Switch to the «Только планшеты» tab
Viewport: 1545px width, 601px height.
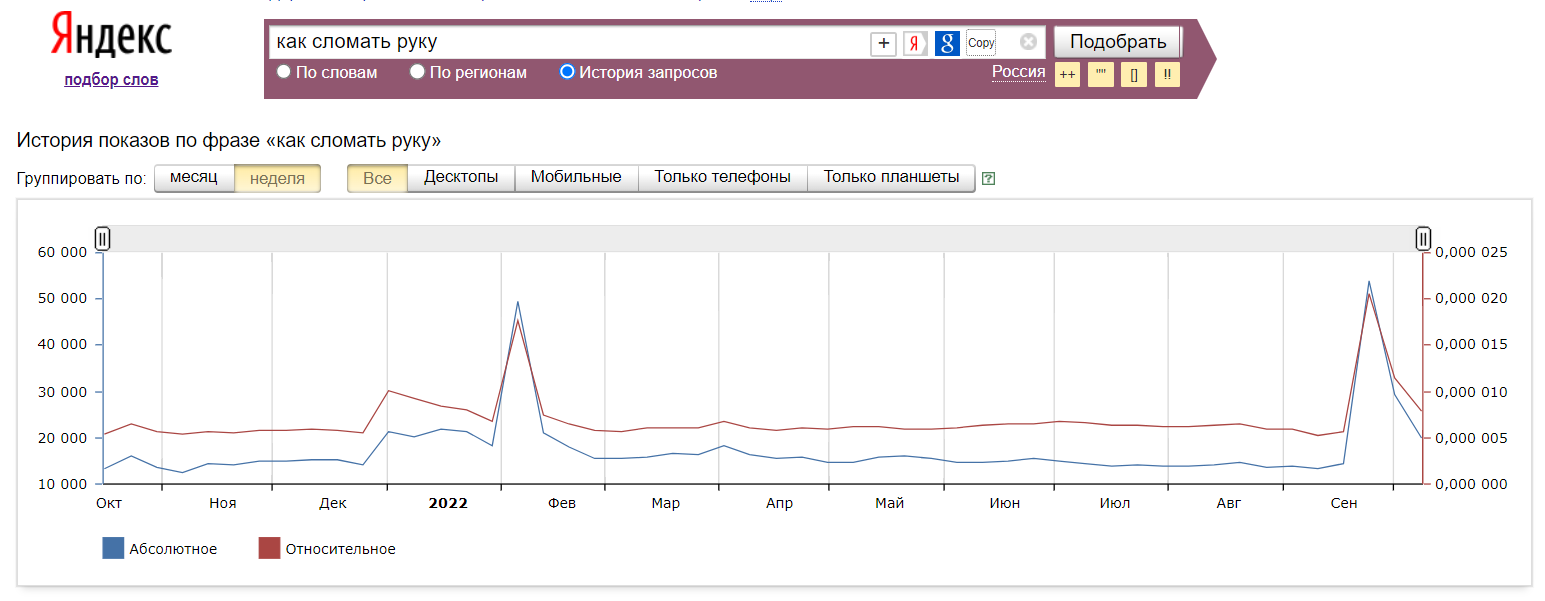click(891, 177)
